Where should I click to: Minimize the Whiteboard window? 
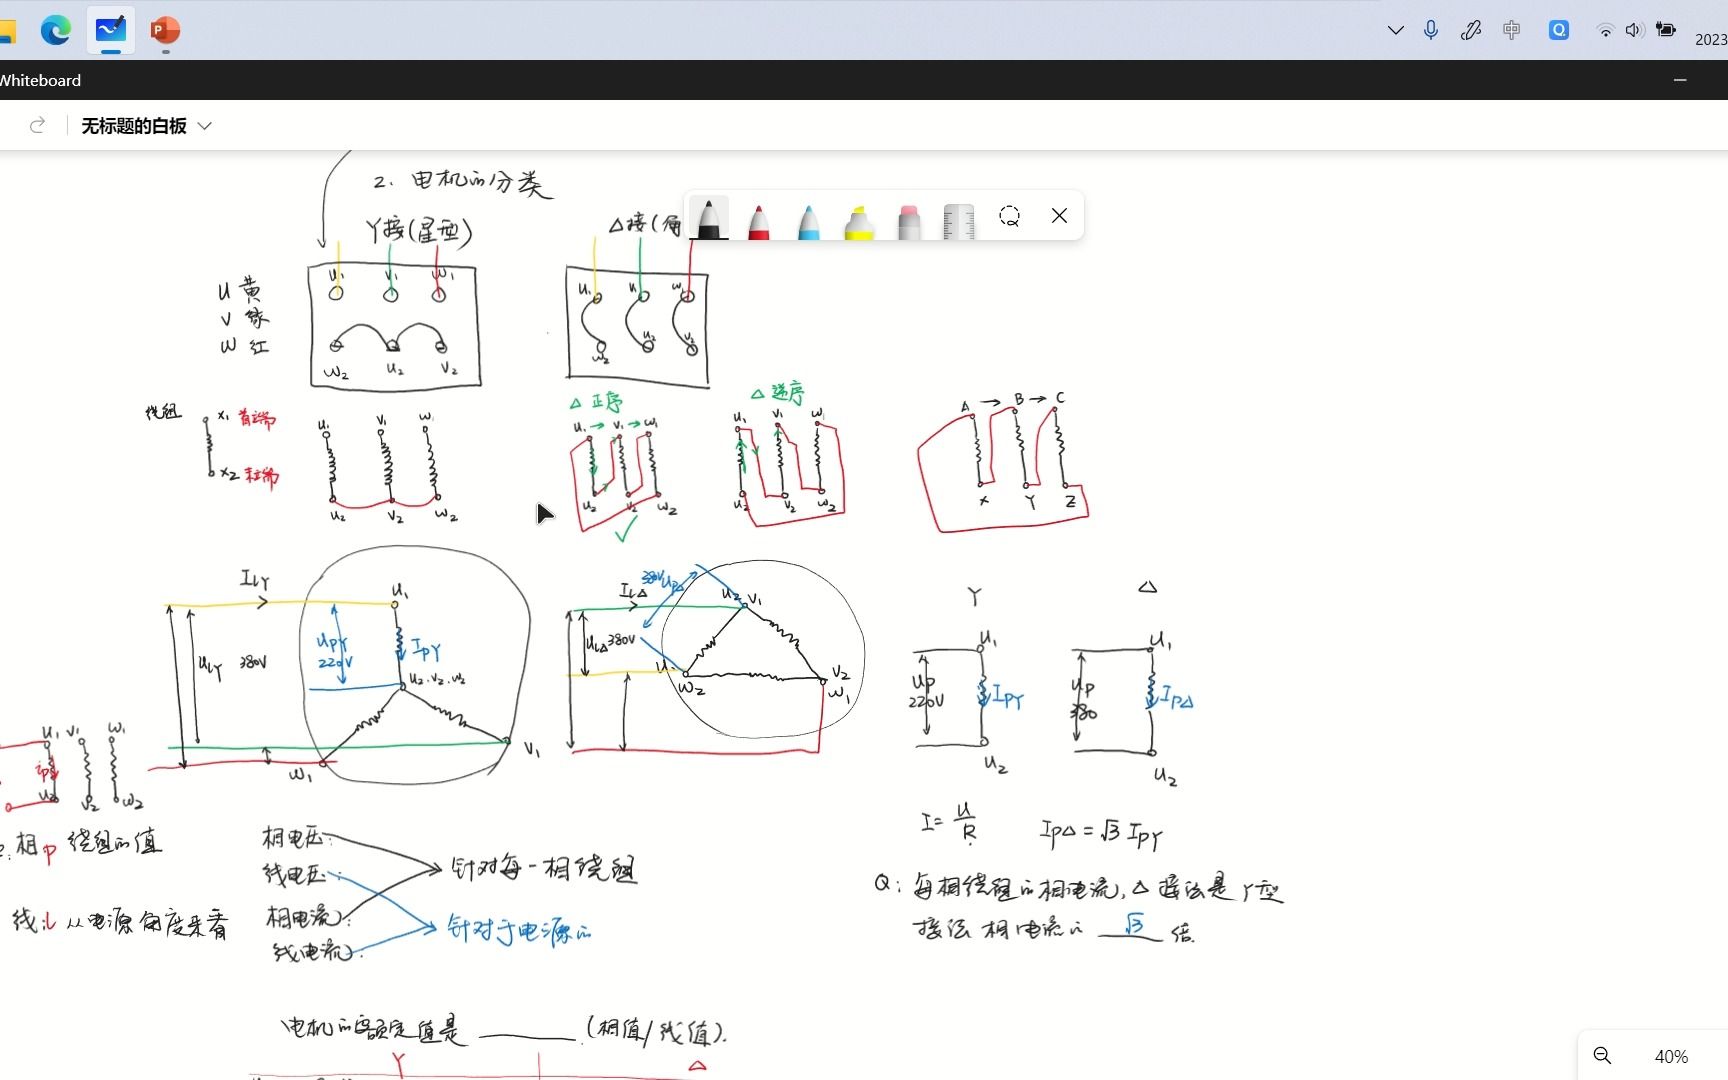point(1680,80)
